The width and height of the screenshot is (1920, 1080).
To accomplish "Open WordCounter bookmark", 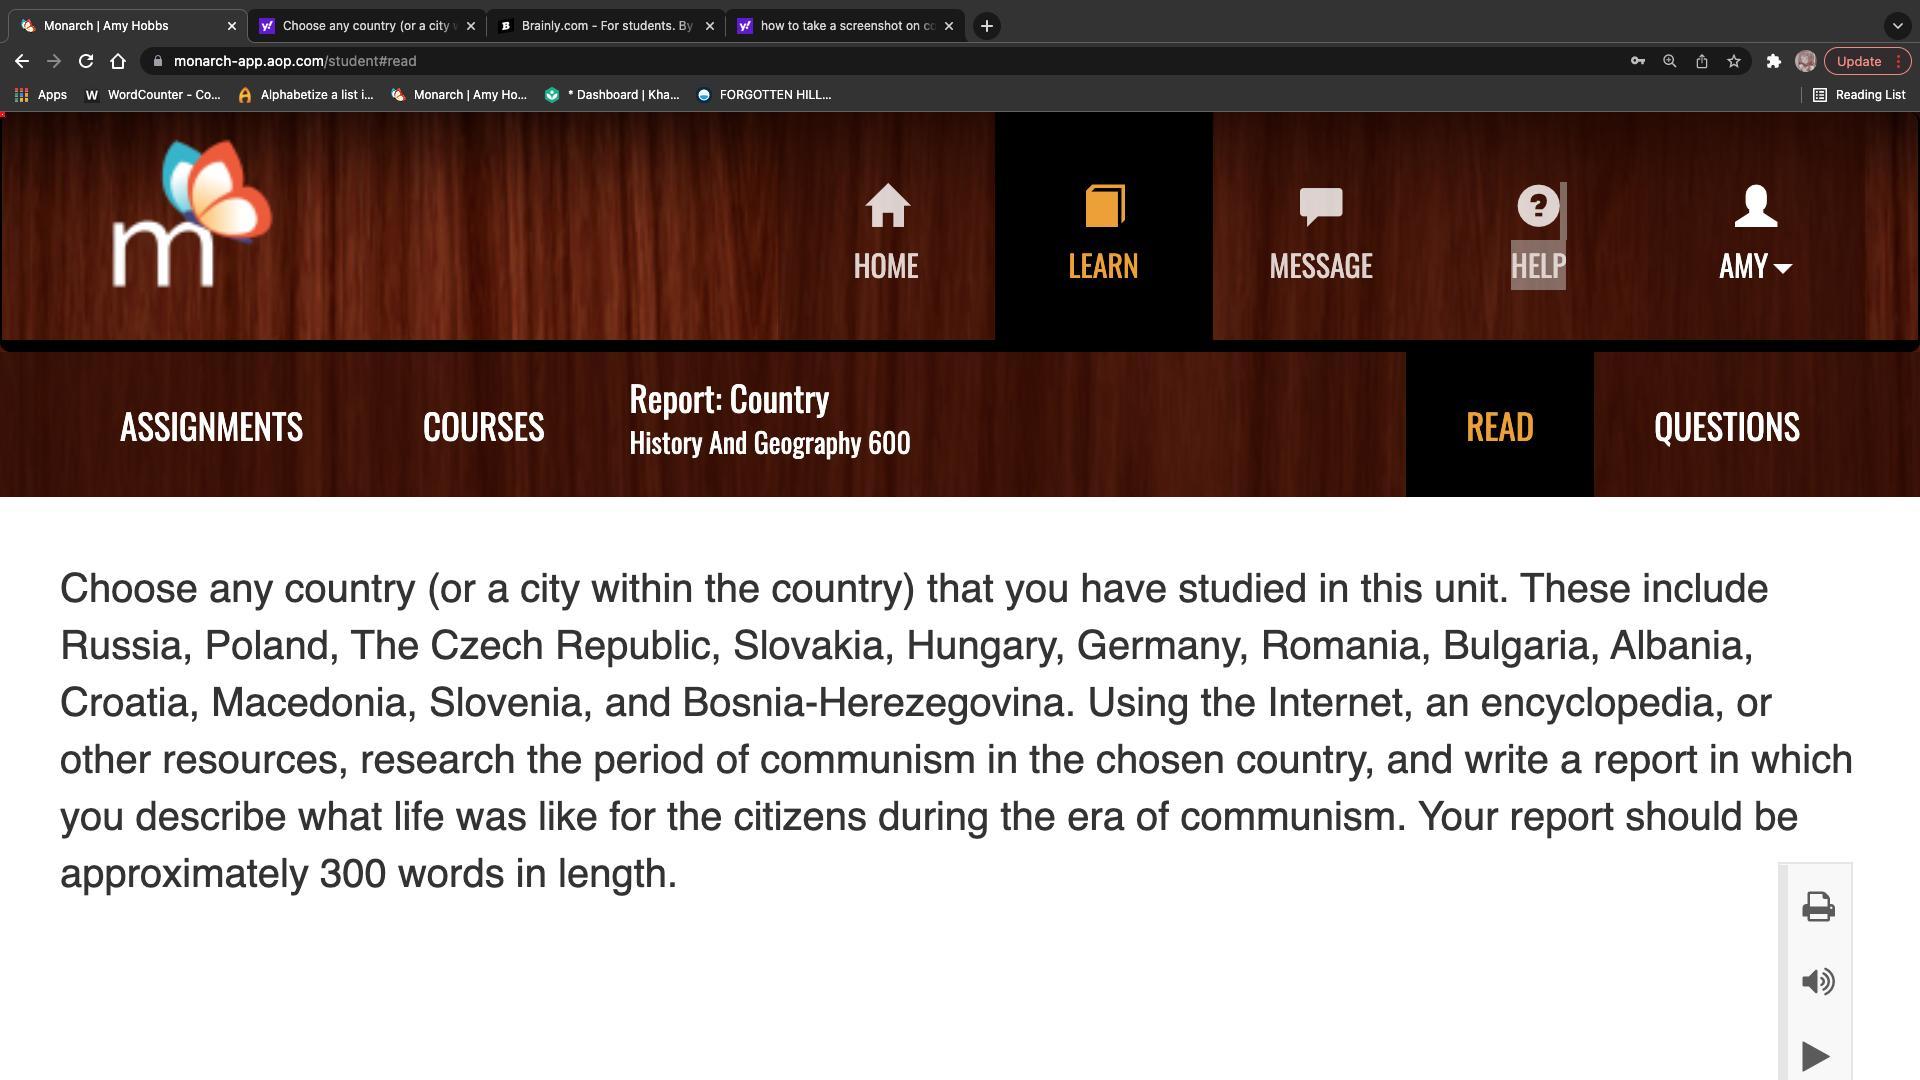I will click(152, 95).
